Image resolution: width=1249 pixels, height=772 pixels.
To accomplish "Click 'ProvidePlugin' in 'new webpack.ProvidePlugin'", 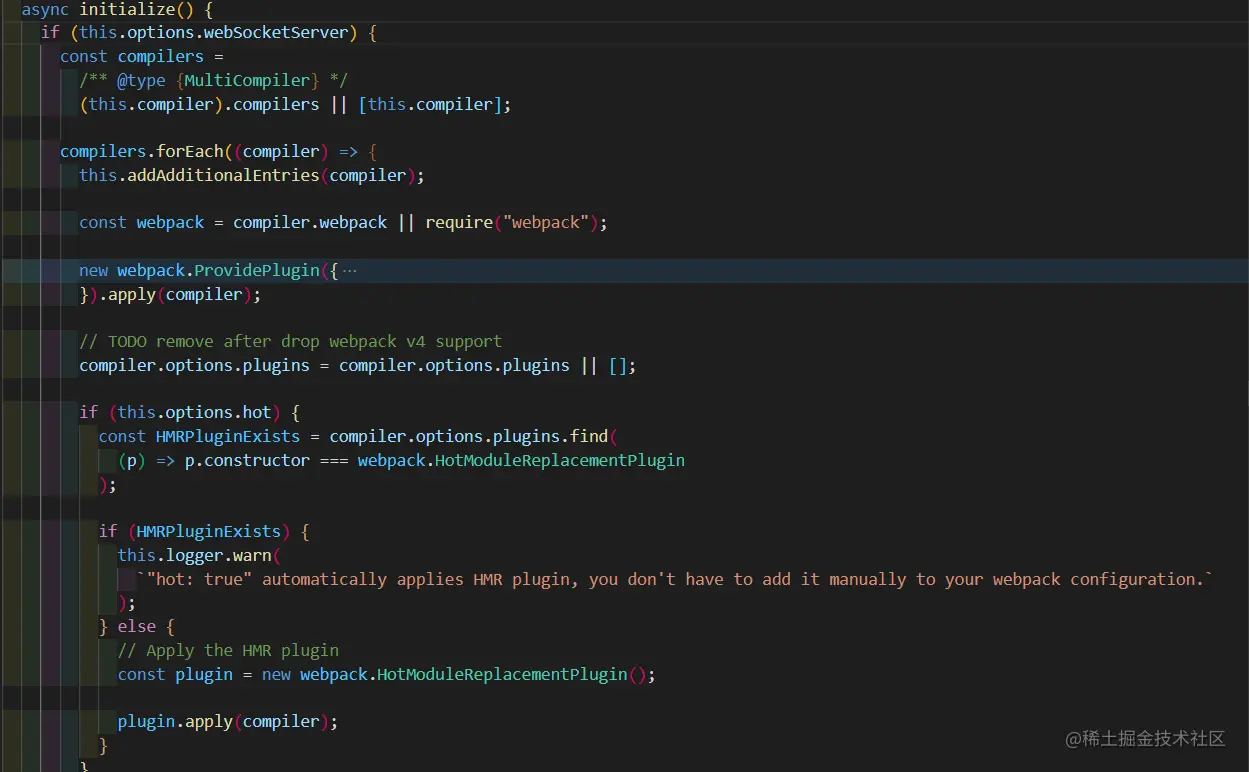I will click(x=257, y=271).
